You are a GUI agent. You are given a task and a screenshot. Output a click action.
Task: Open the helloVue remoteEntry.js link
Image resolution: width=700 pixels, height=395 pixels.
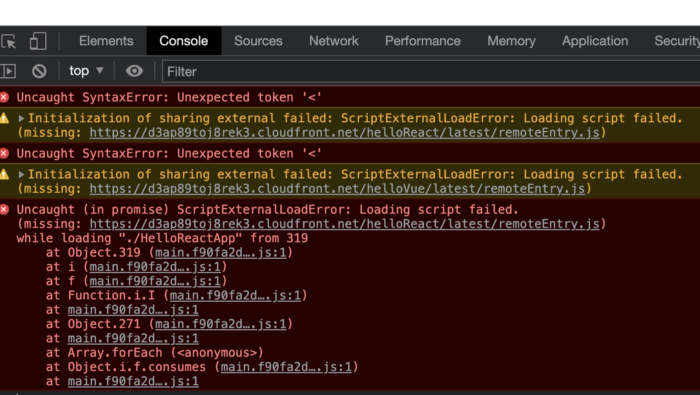pos(337,189)
